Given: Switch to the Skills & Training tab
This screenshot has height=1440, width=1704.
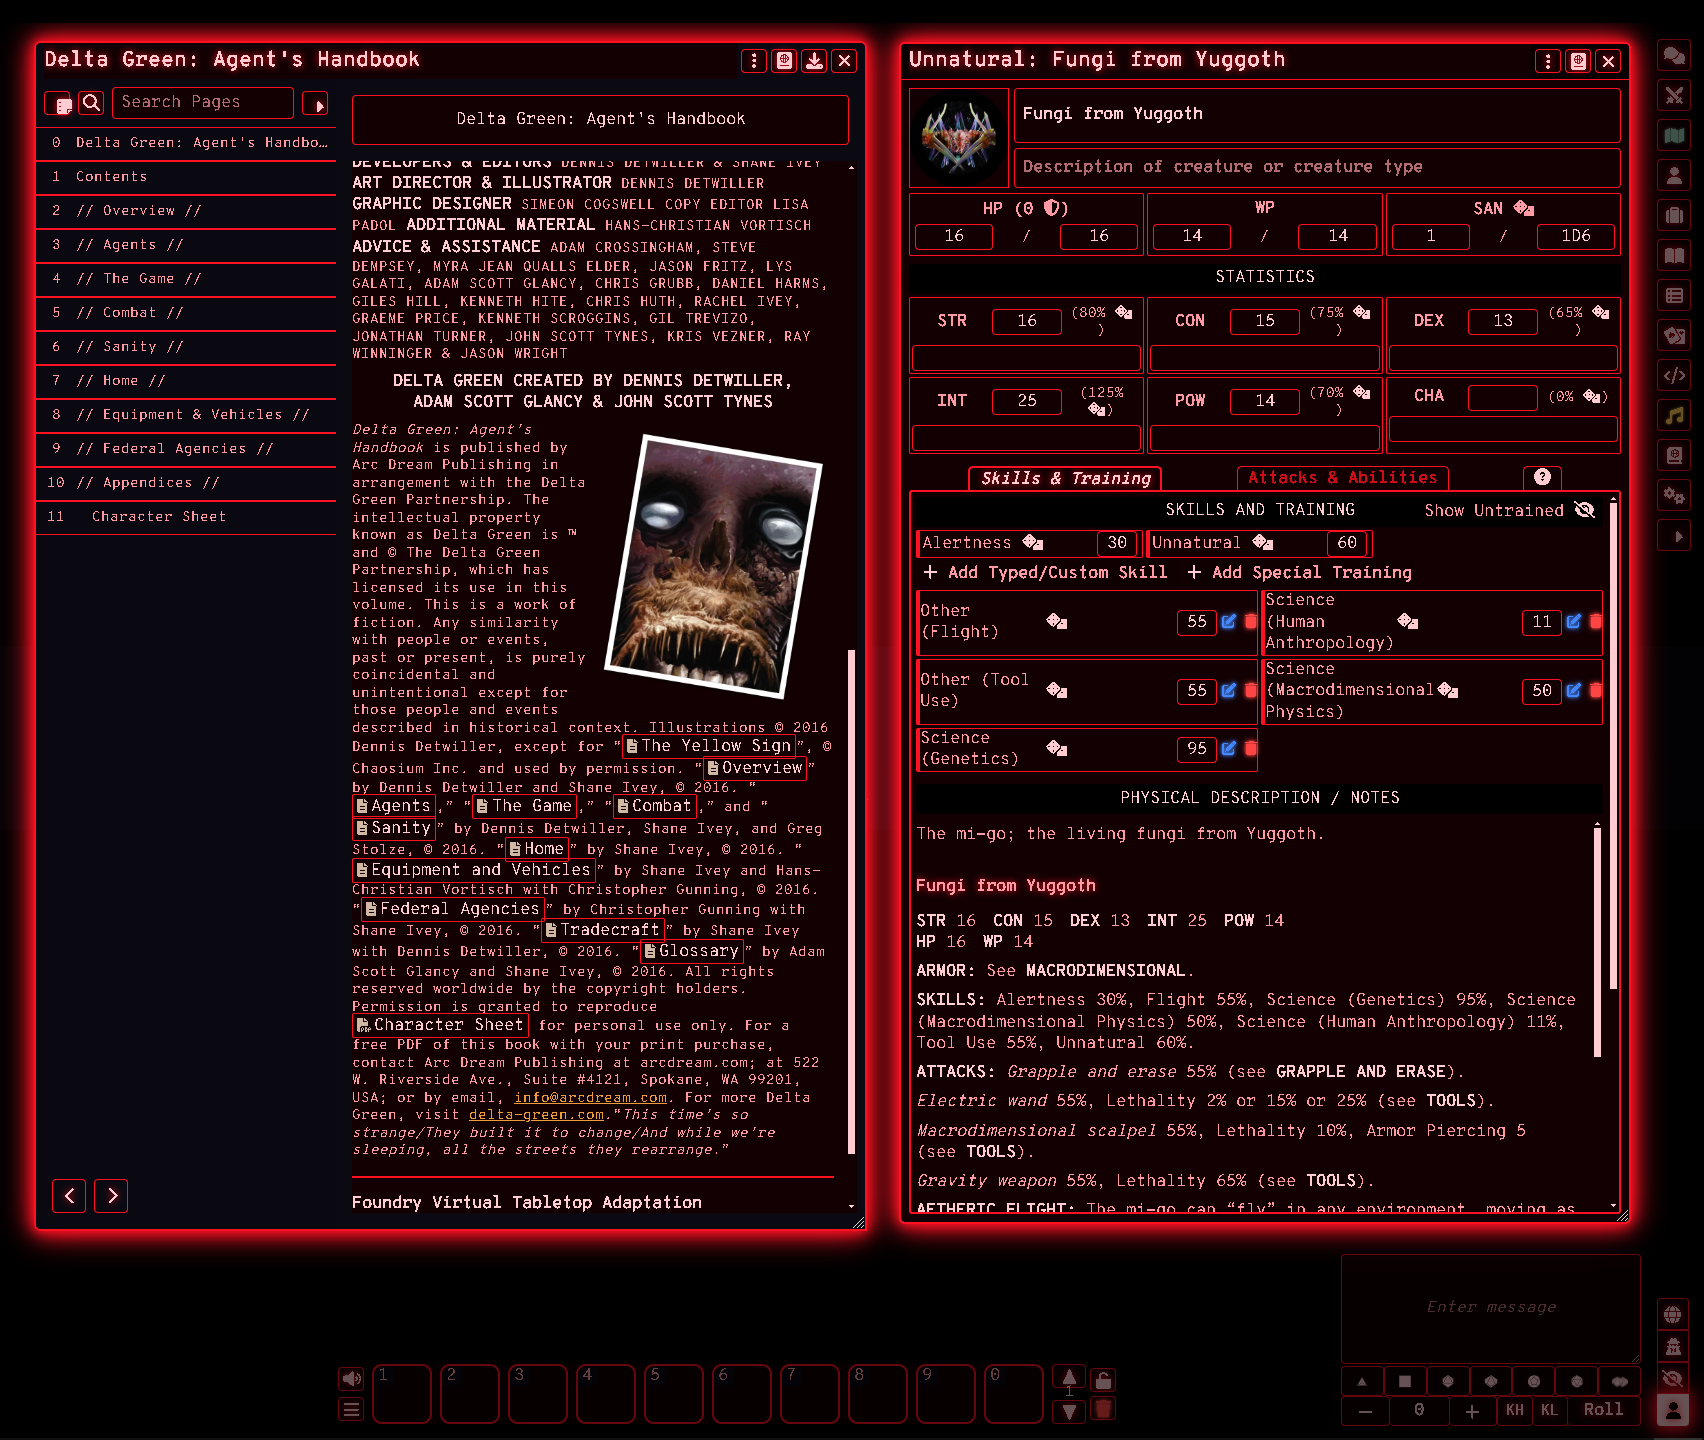Looking at the screenshot, I should coord(1066,478).
